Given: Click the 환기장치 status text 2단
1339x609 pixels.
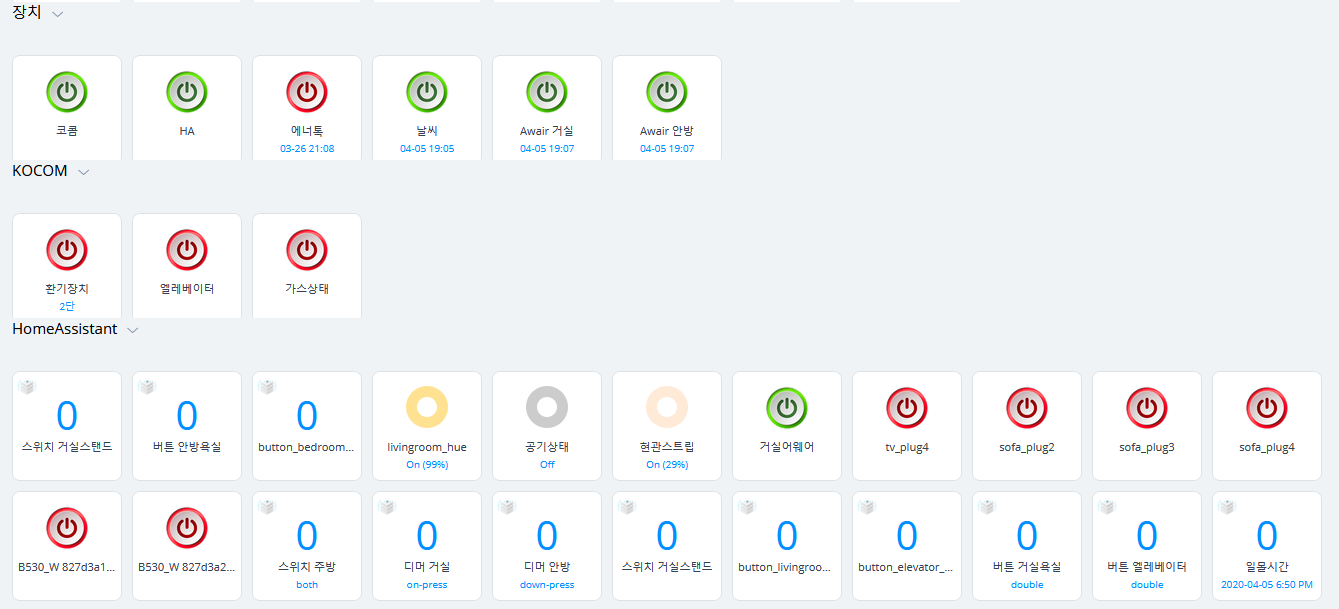Looking at the screenshot, I should [67, 307].
